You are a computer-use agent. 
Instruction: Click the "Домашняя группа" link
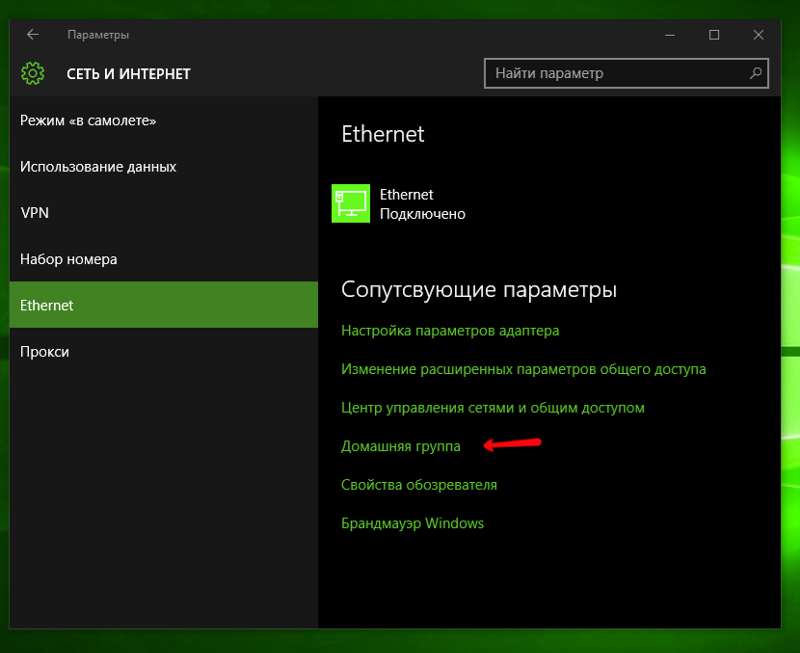click(401, 446)
